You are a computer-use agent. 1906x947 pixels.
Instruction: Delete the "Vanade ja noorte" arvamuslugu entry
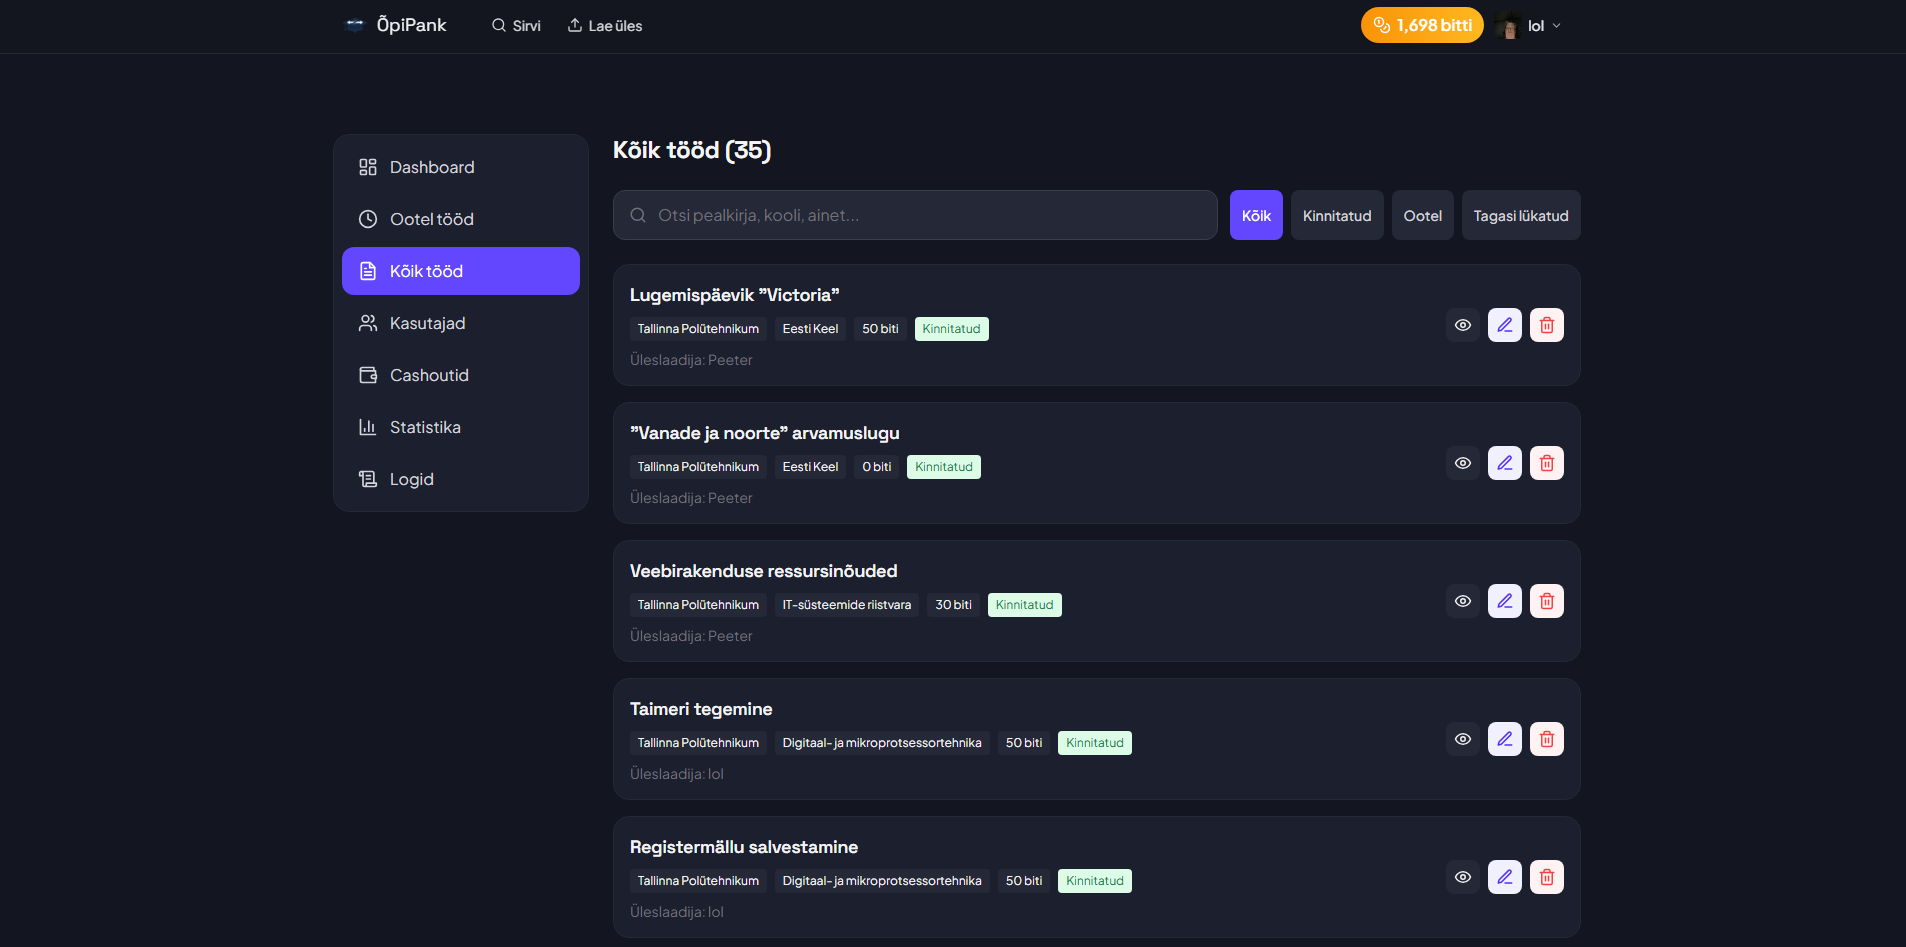pyautogui.click(x=1546, y=463)
